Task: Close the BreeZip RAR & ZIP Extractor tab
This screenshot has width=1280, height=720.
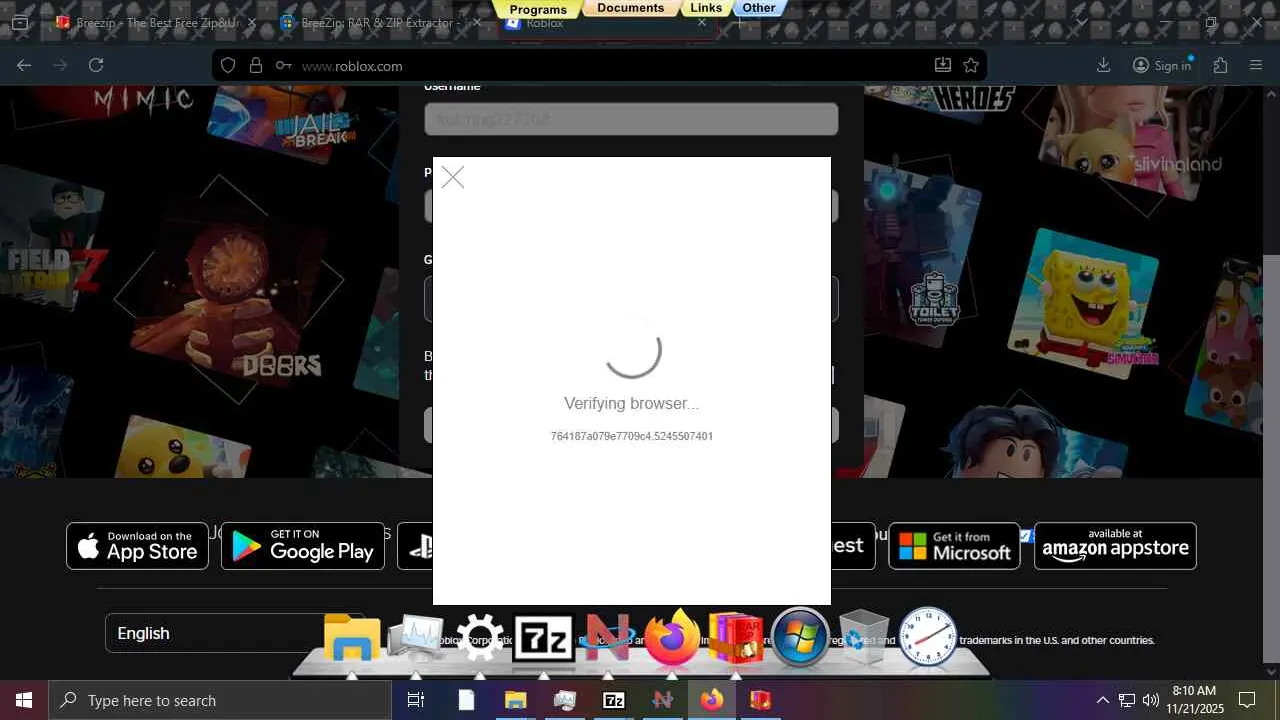Action: pyautogui.click(x=477, y=22)
